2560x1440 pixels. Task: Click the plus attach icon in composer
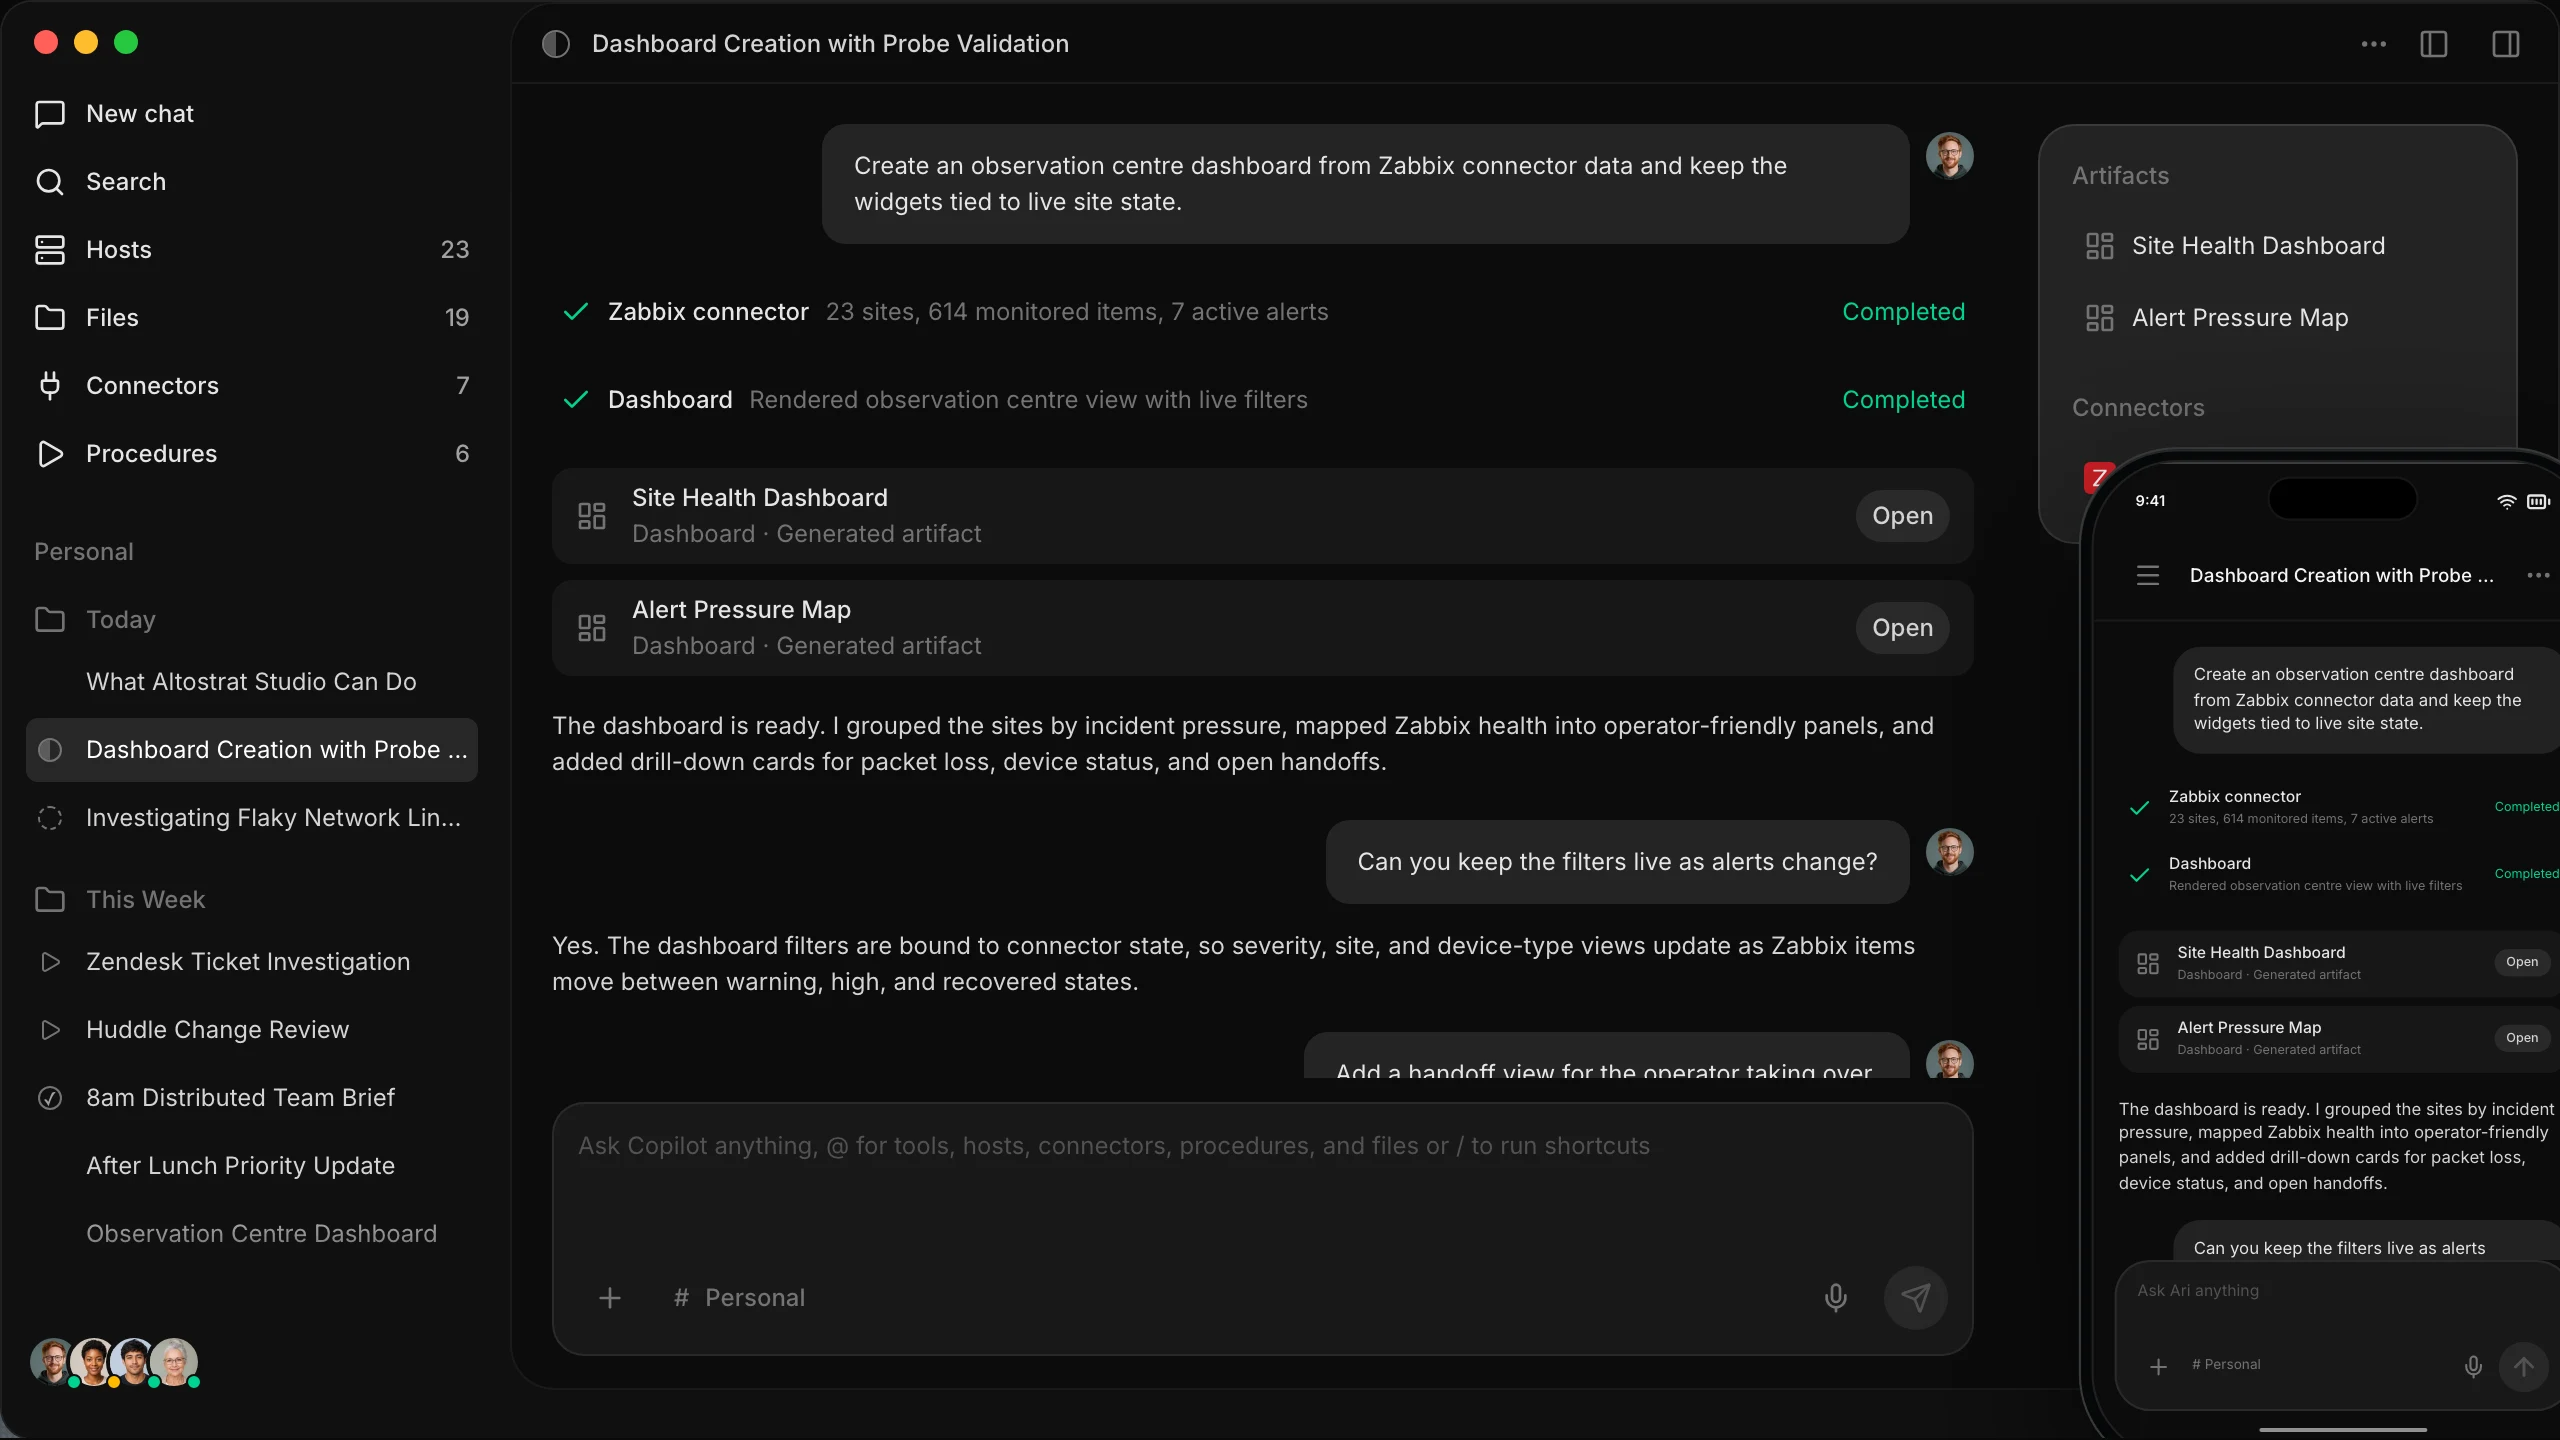[610, 1297]
